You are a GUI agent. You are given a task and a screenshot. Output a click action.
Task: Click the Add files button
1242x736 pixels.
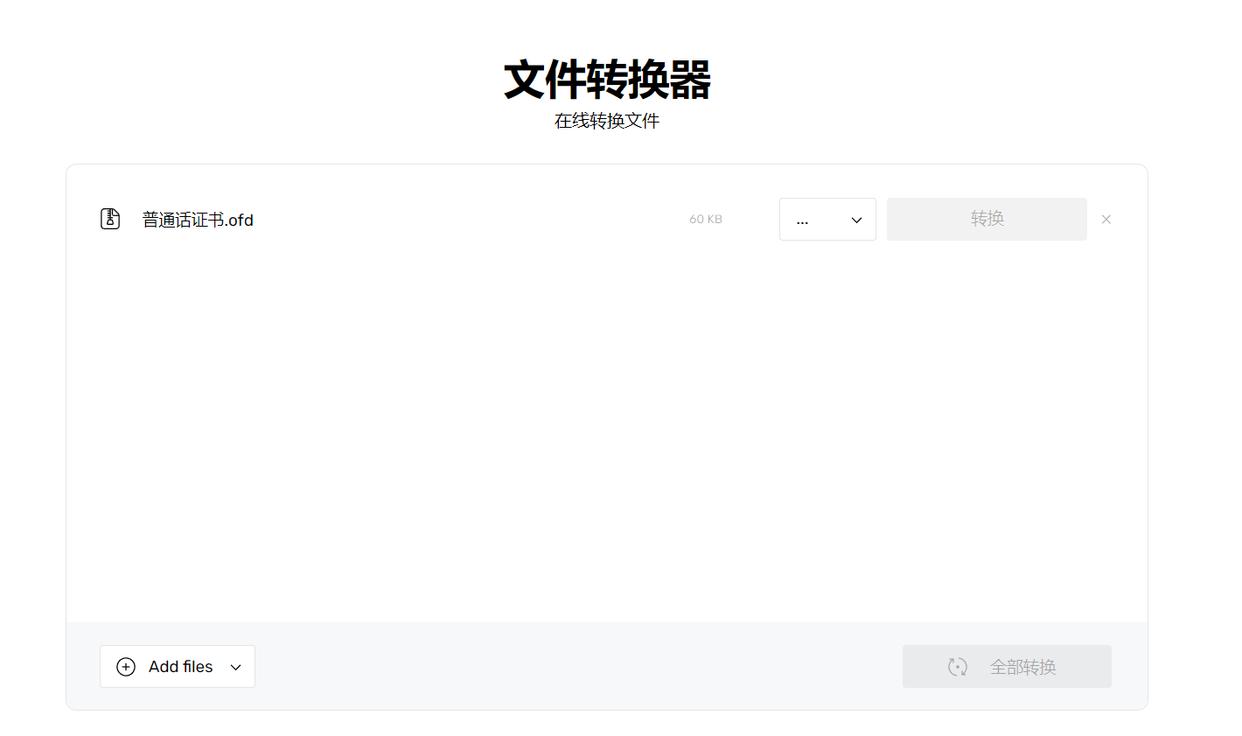[x=177, y=667]
